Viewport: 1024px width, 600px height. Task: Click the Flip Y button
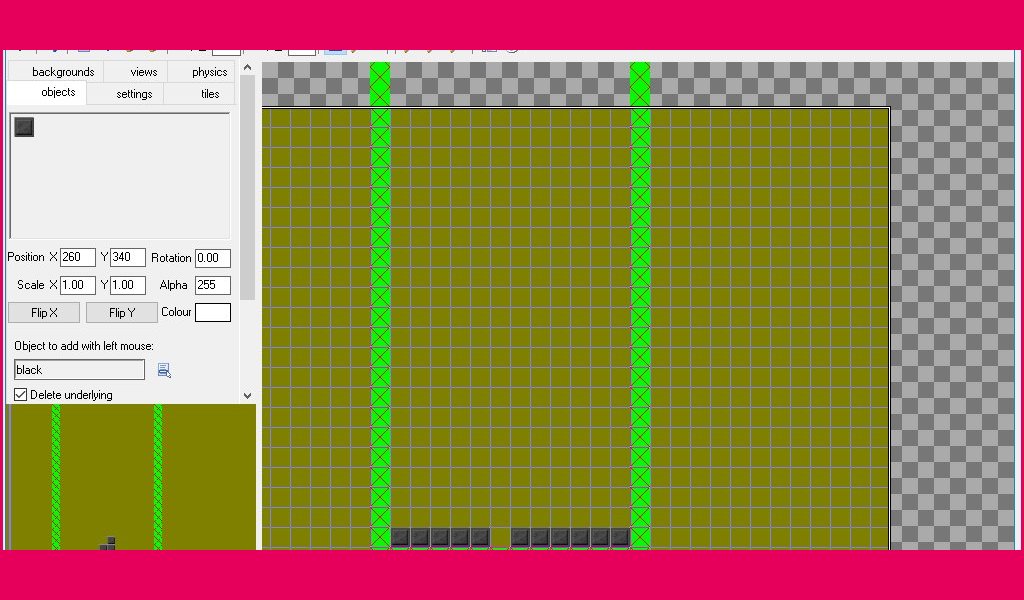[121, 313]
